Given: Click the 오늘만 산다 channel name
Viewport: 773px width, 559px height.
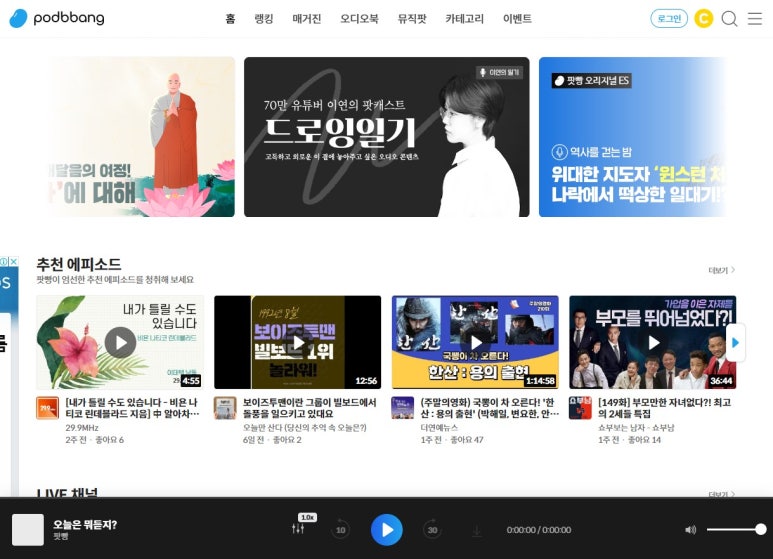Looking at the screenshot, I should pyautogui.click(x=305, y=427).
